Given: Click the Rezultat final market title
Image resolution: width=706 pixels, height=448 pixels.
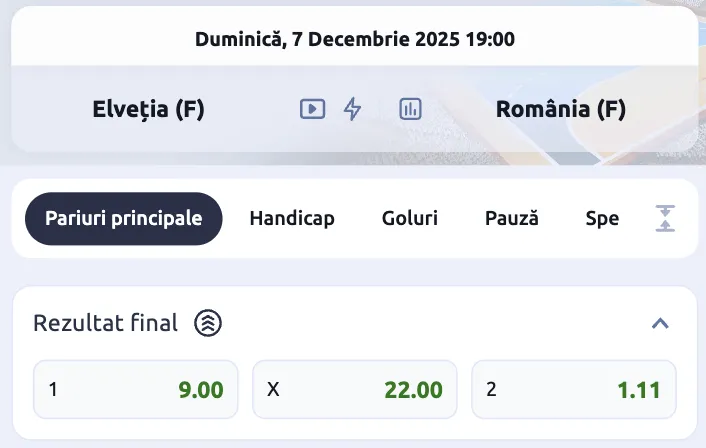Looking at the screenshot, I should pyautogui.click(x=106, y=323).
